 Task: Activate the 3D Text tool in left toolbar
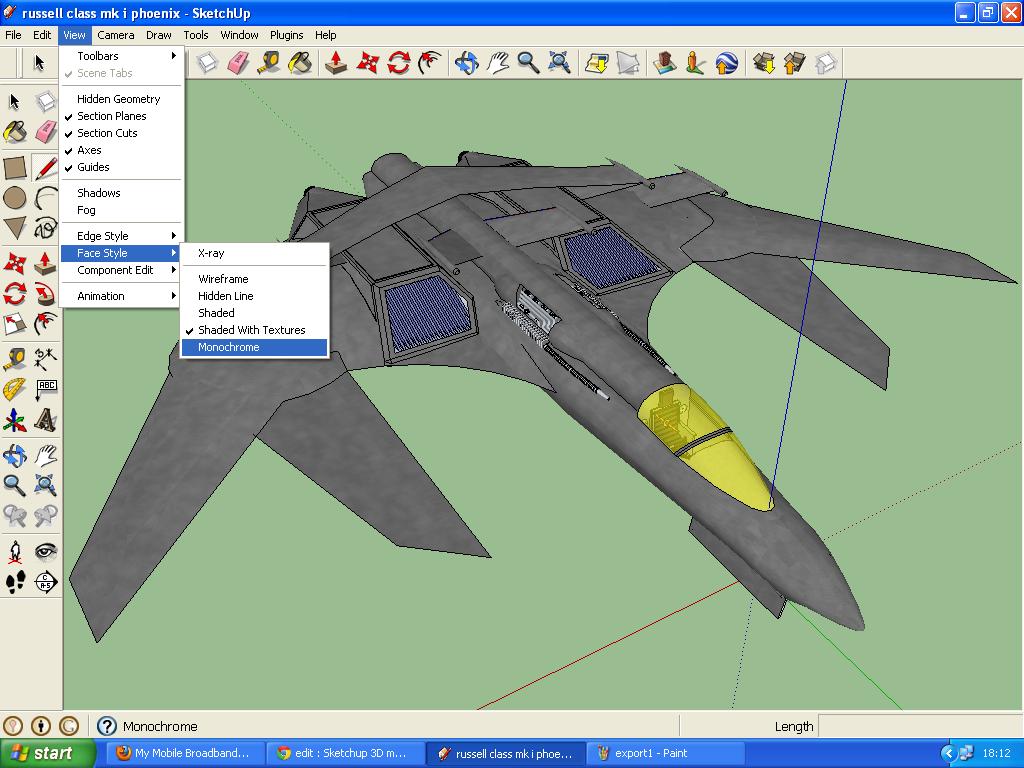(46, 421)
